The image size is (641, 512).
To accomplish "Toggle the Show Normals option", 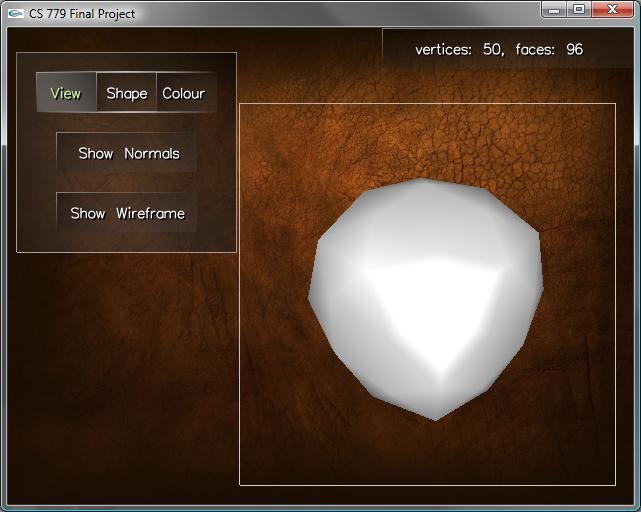I will click(128, 153).
